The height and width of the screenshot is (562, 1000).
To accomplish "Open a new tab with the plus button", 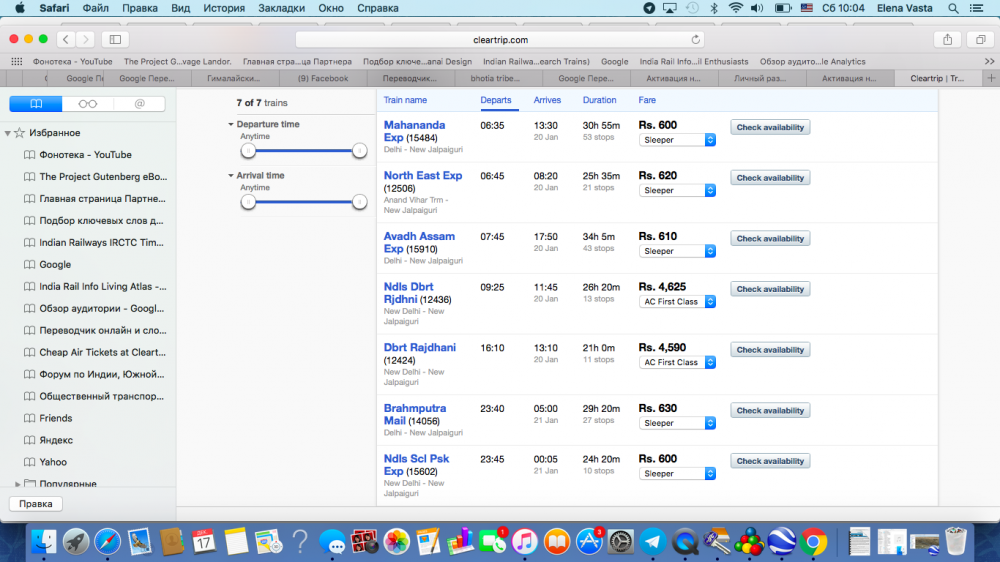I will pyautogui.click(x=990, y=77).
